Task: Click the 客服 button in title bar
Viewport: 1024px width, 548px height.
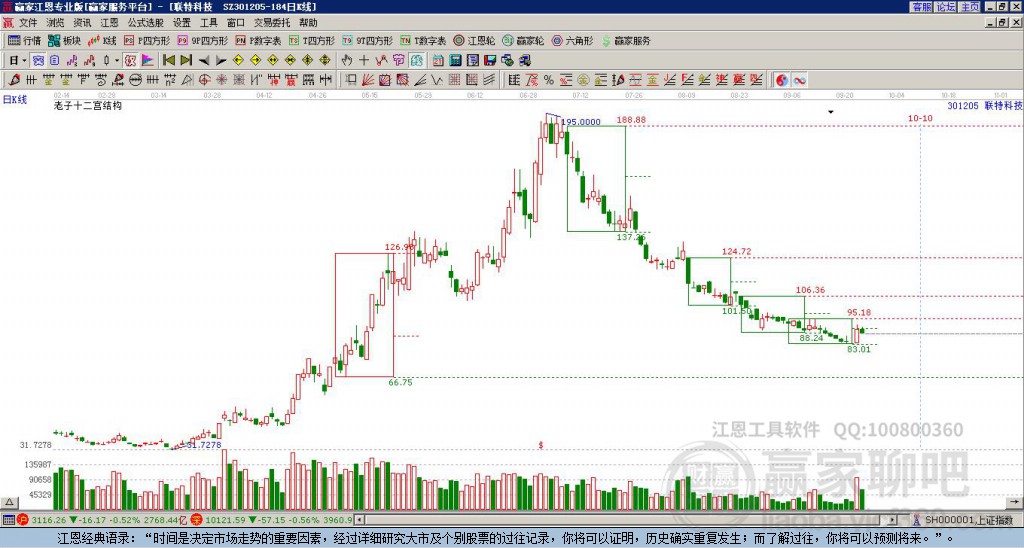Action: point(921,7)
